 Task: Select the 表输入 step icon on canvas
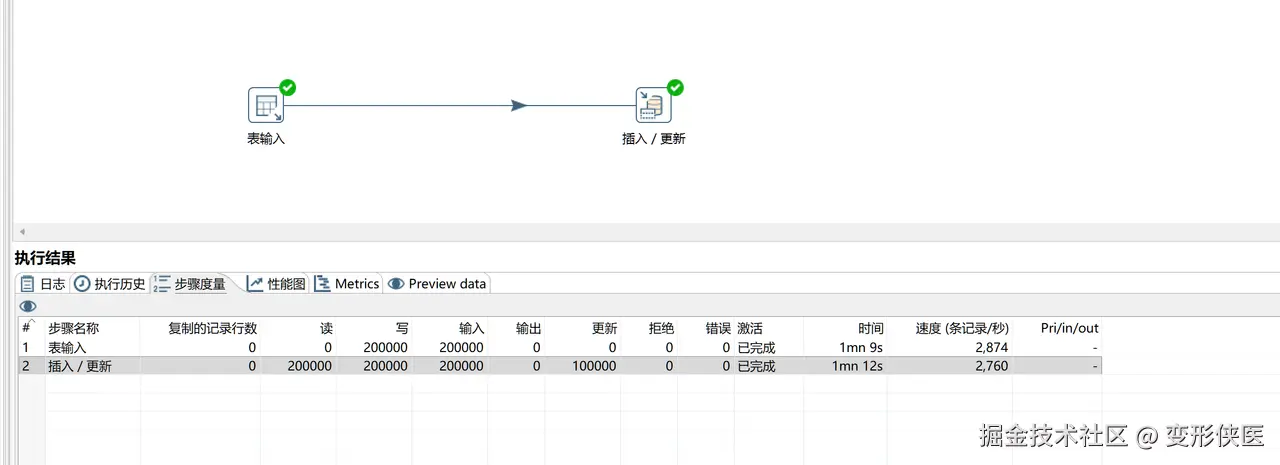(265, 105)
